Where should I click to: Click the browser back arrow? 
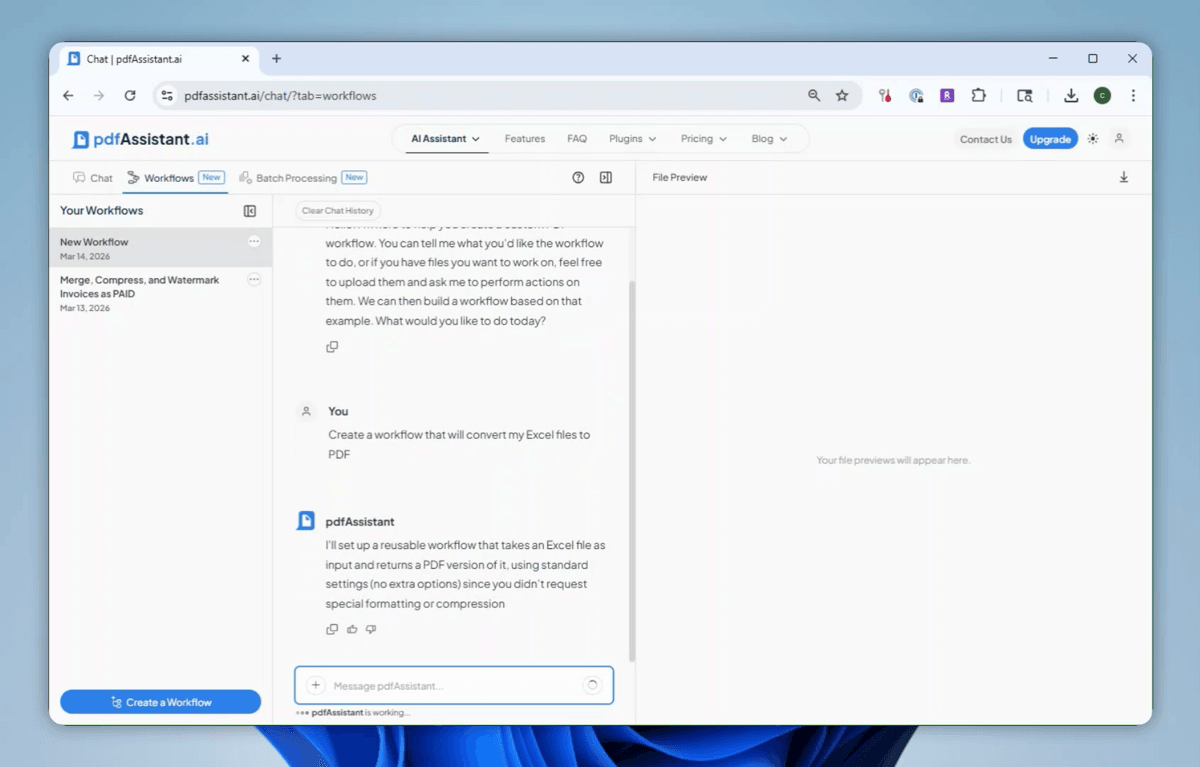coord(68,96)
